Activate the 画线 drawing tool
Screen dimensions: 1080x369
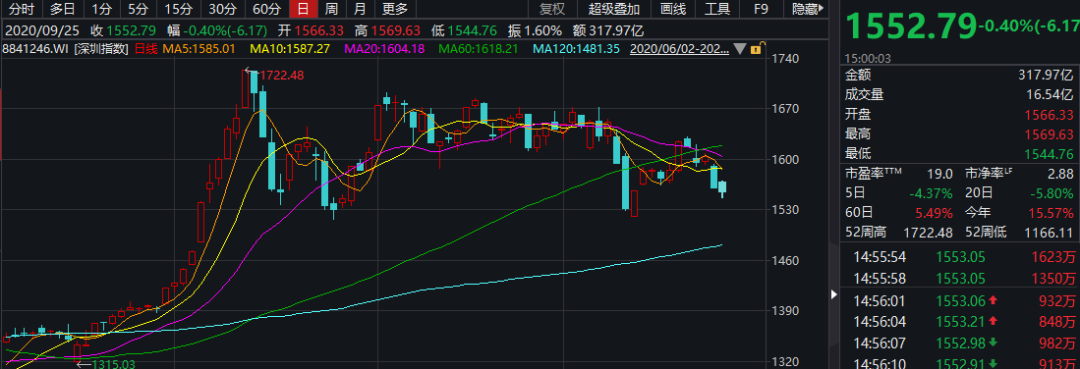pos(673,9)
